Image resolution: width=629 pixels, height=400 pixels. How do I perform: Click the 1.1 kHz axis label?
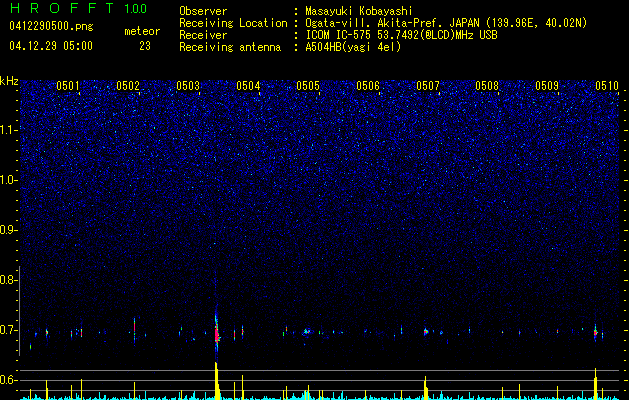8,130
